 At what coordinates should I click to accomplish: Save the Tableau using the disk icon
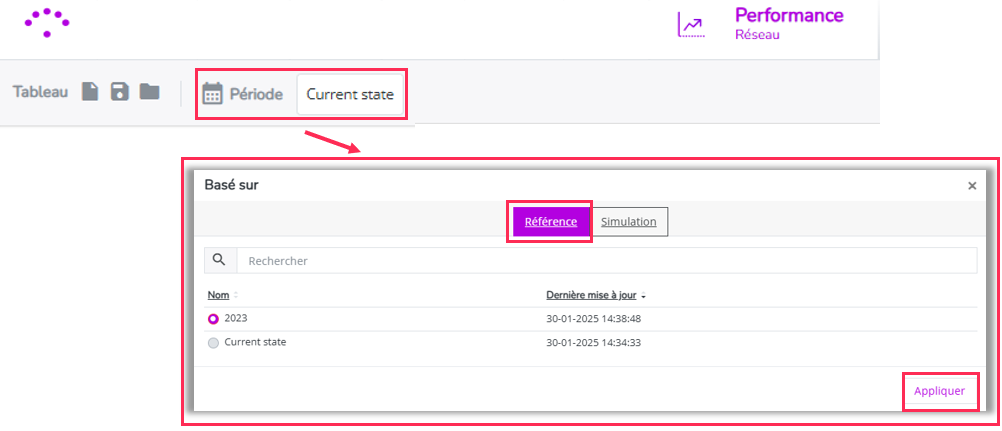120,92
